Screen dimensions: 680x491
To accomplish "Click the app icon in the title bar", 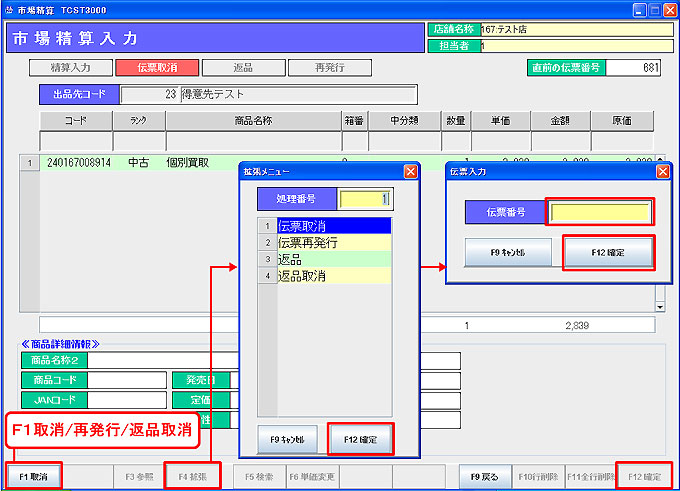I will click(x=9, y=10).
